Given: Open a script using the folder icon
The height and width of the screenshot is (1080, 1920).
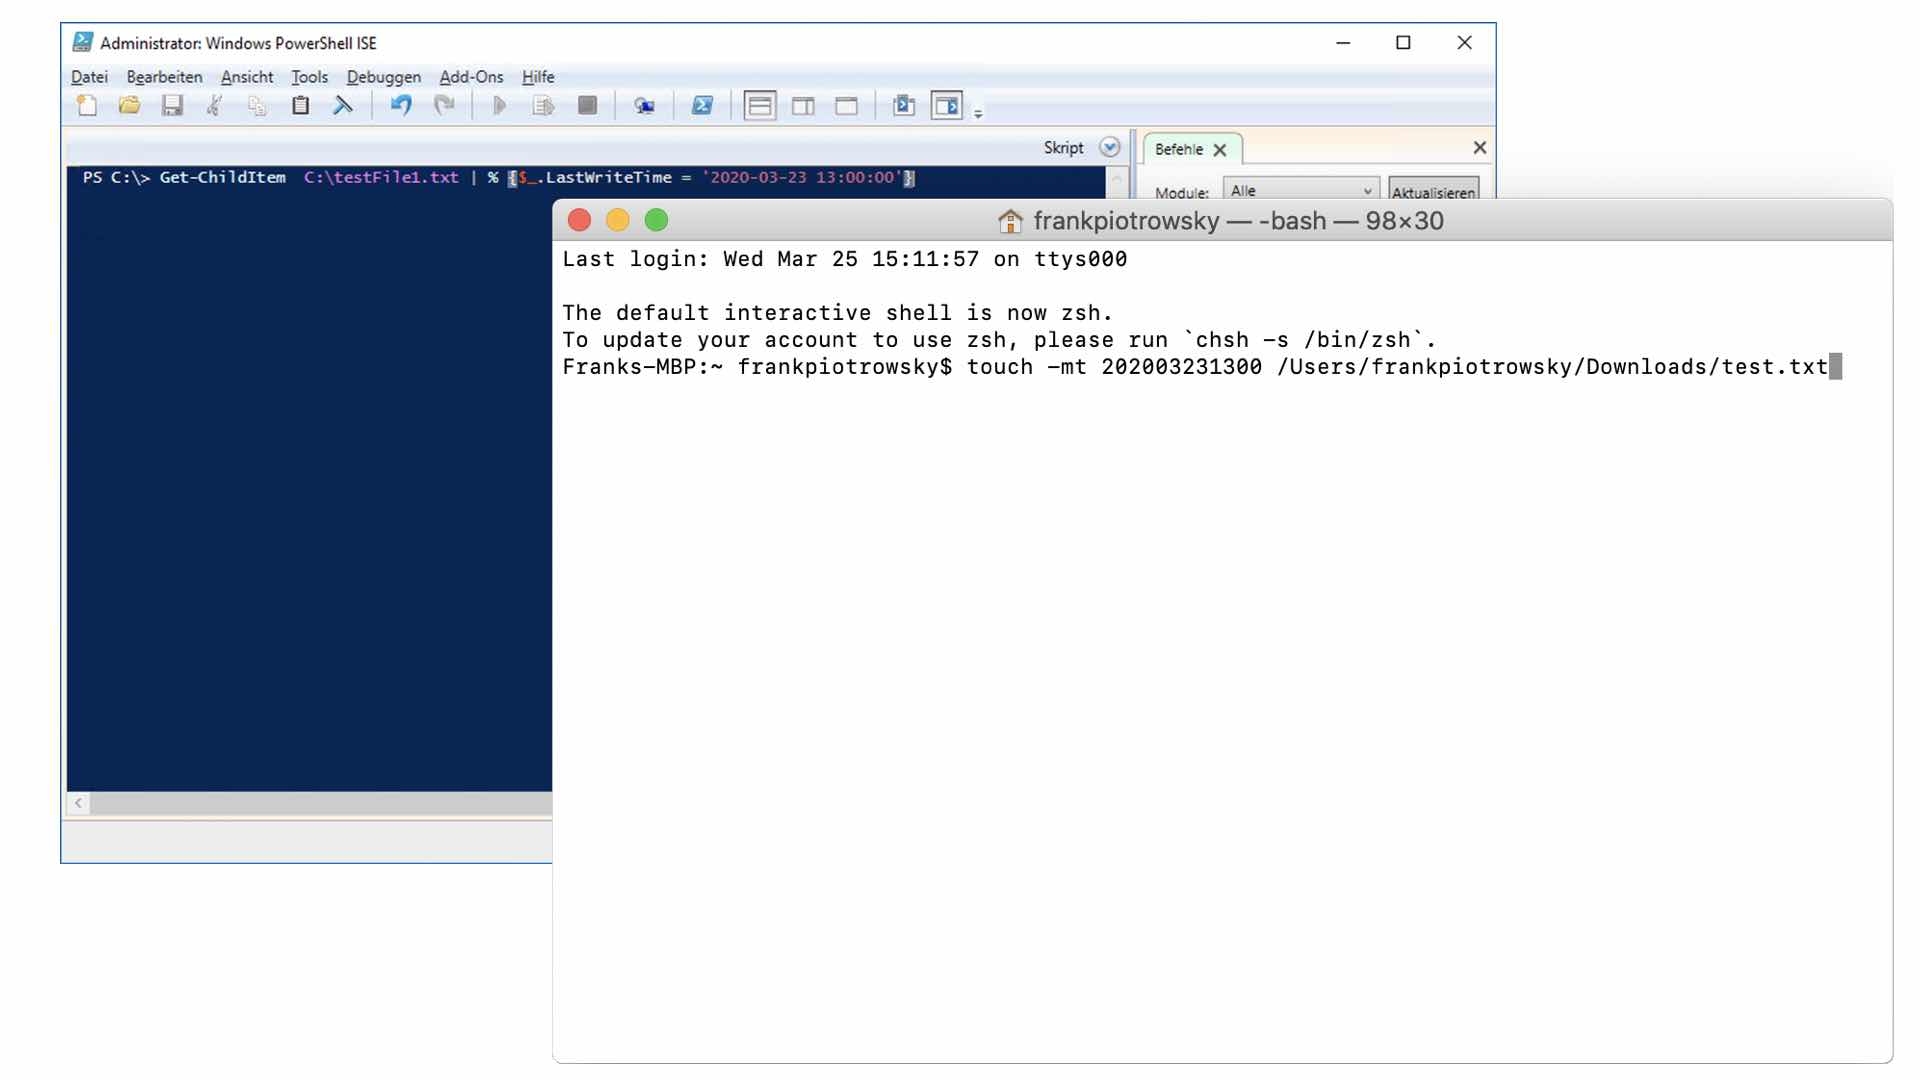Looking at the screenshot, I should [x=129, y=105].
